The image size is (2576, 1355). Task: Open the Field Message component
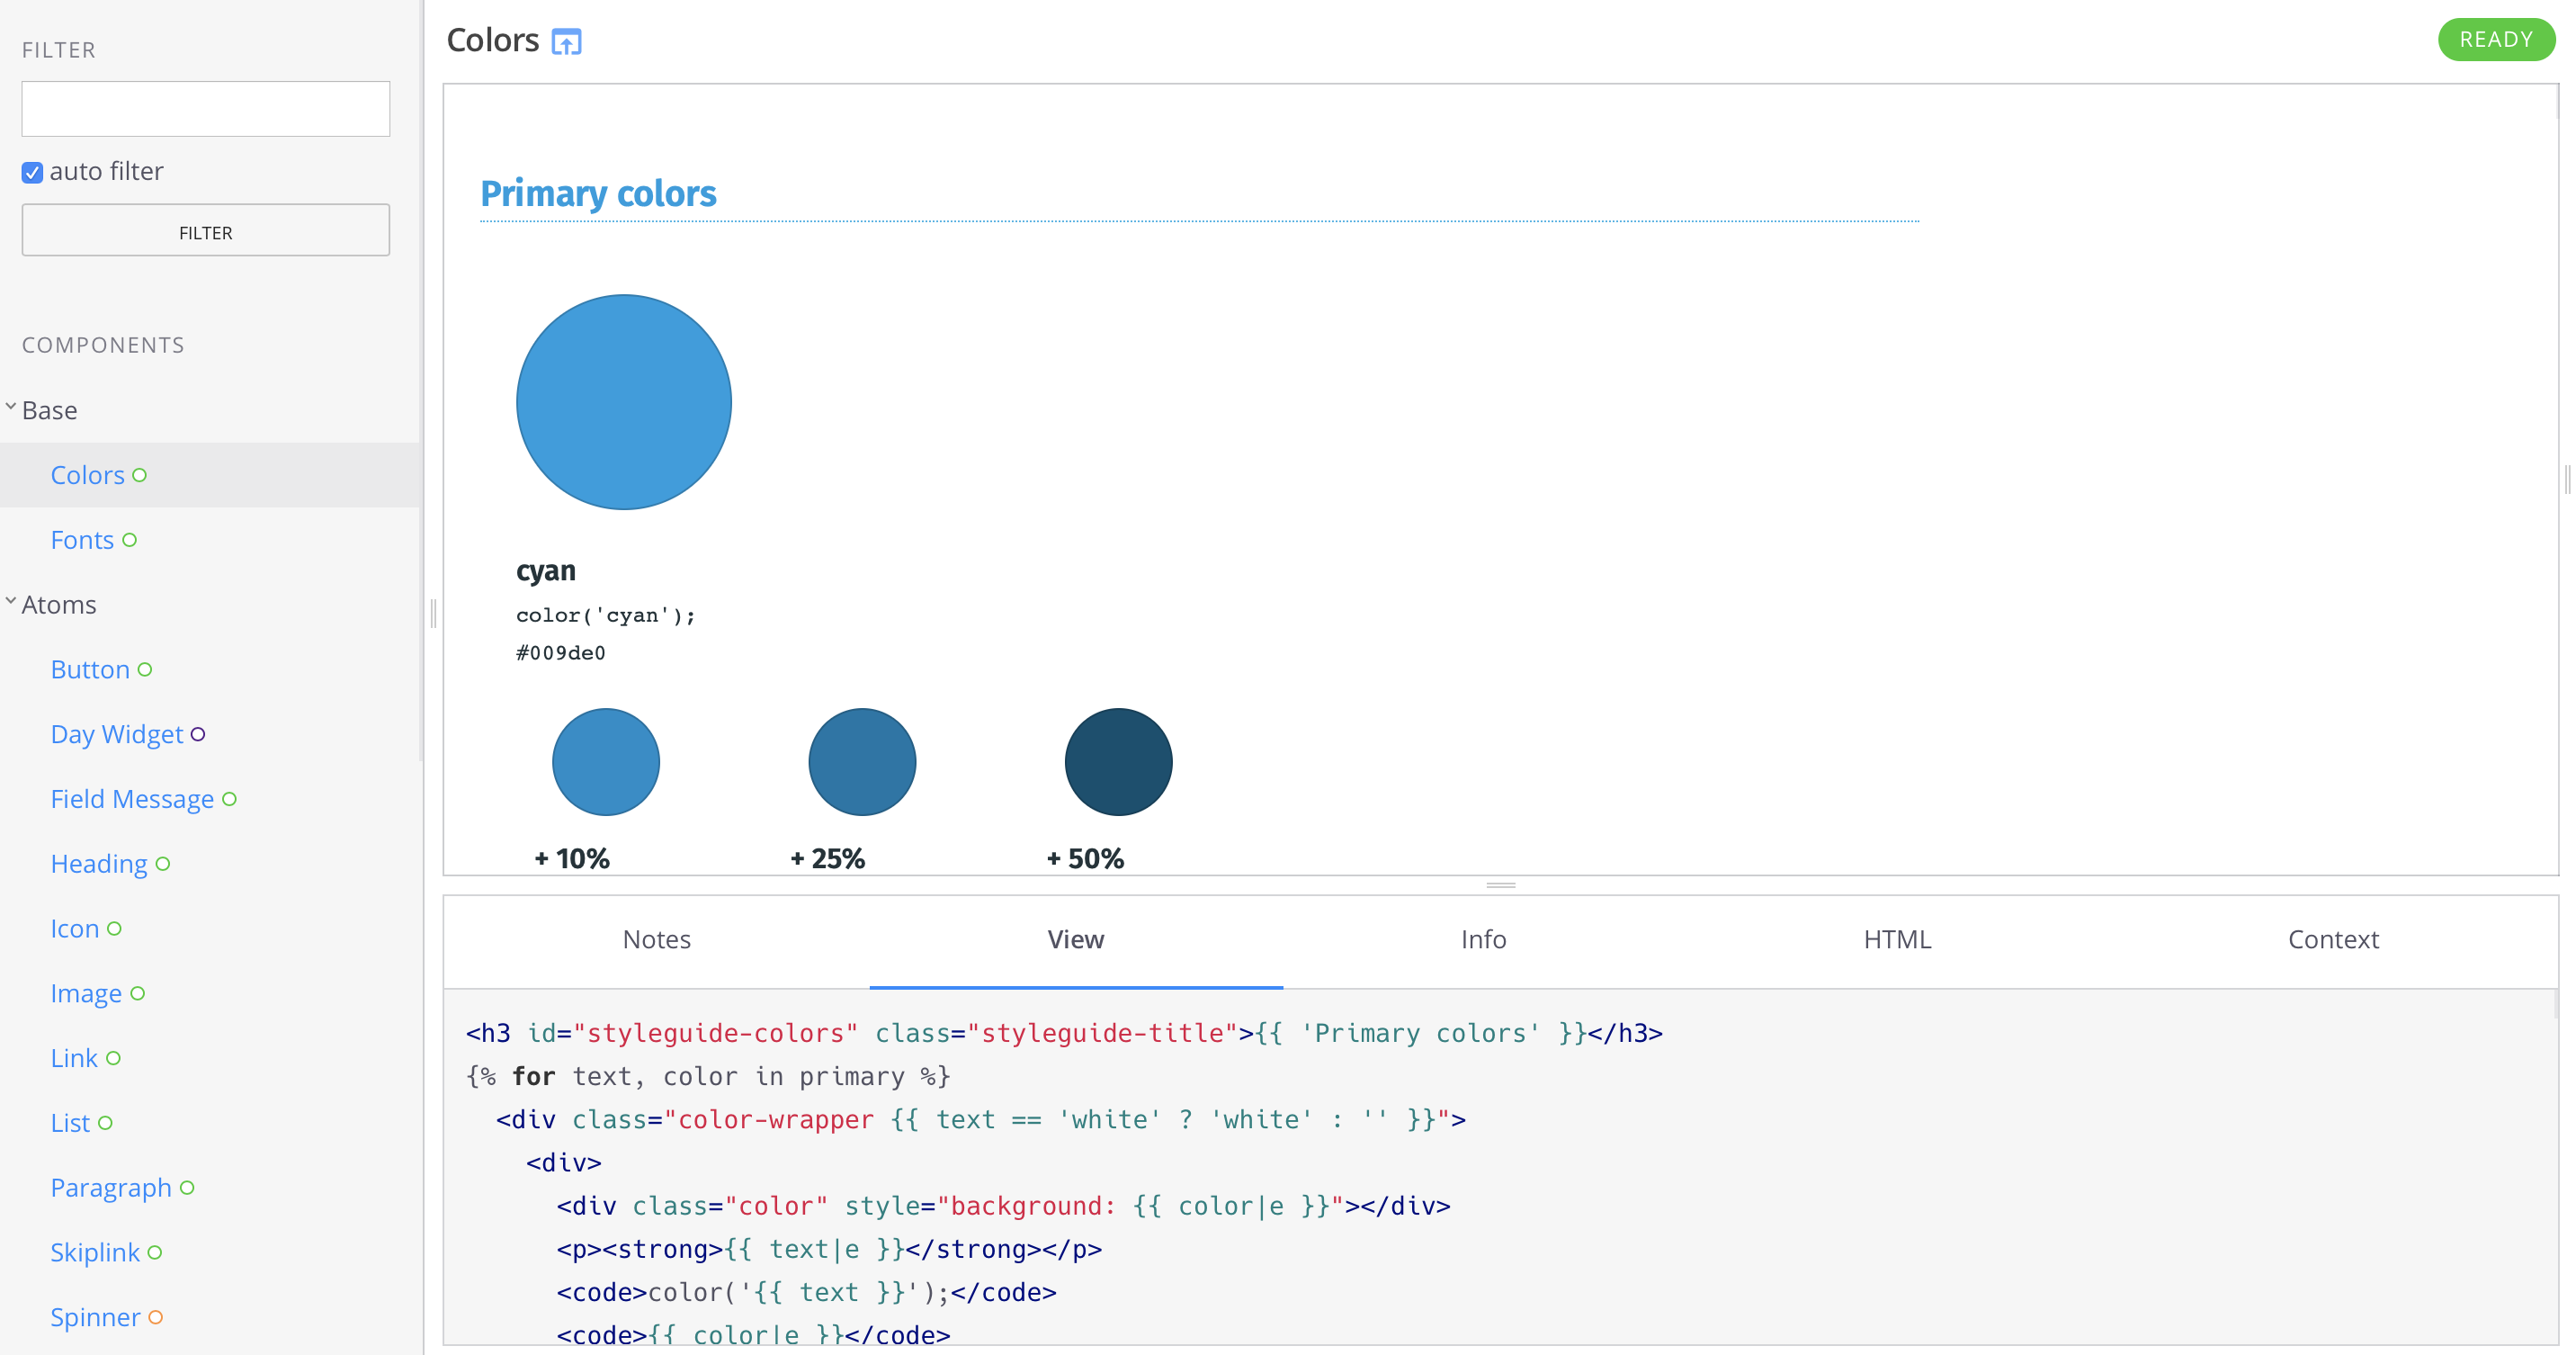click(132, 799)
